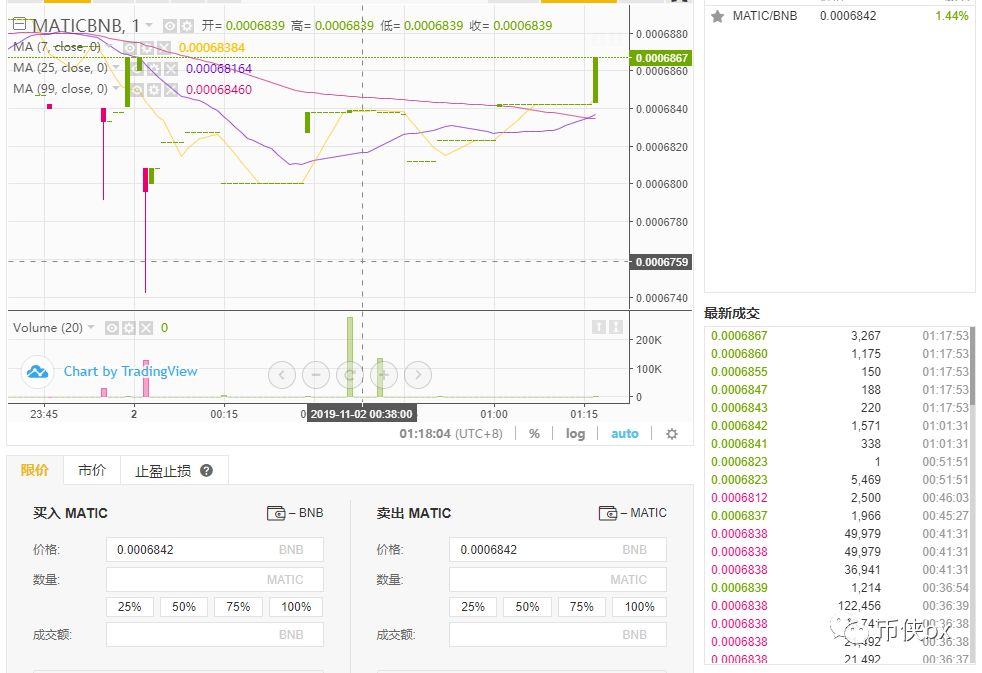This screenshot has height=673, width=982.
Task: Click sell total BNB field
Action: [558, 635]
